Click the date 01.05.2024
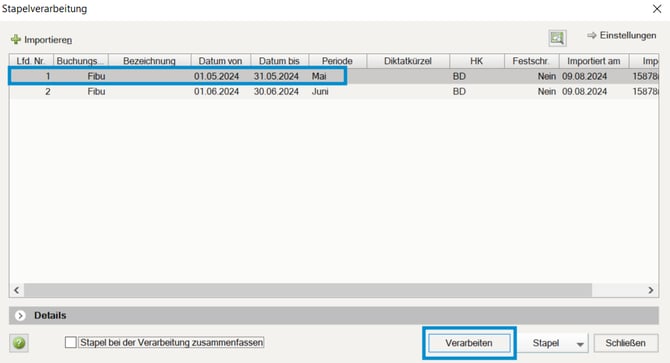The height and width of the screenshot is (363, 670). [x=217, y=76]
